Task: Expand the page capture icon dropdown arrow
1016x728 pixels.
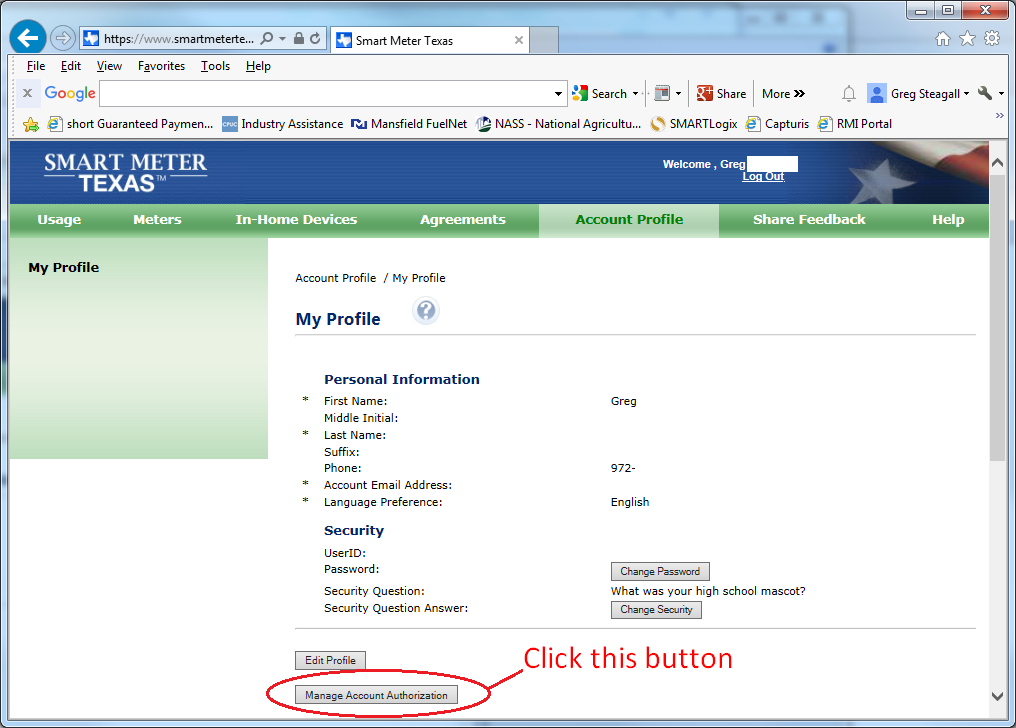Action: point(678,94)
